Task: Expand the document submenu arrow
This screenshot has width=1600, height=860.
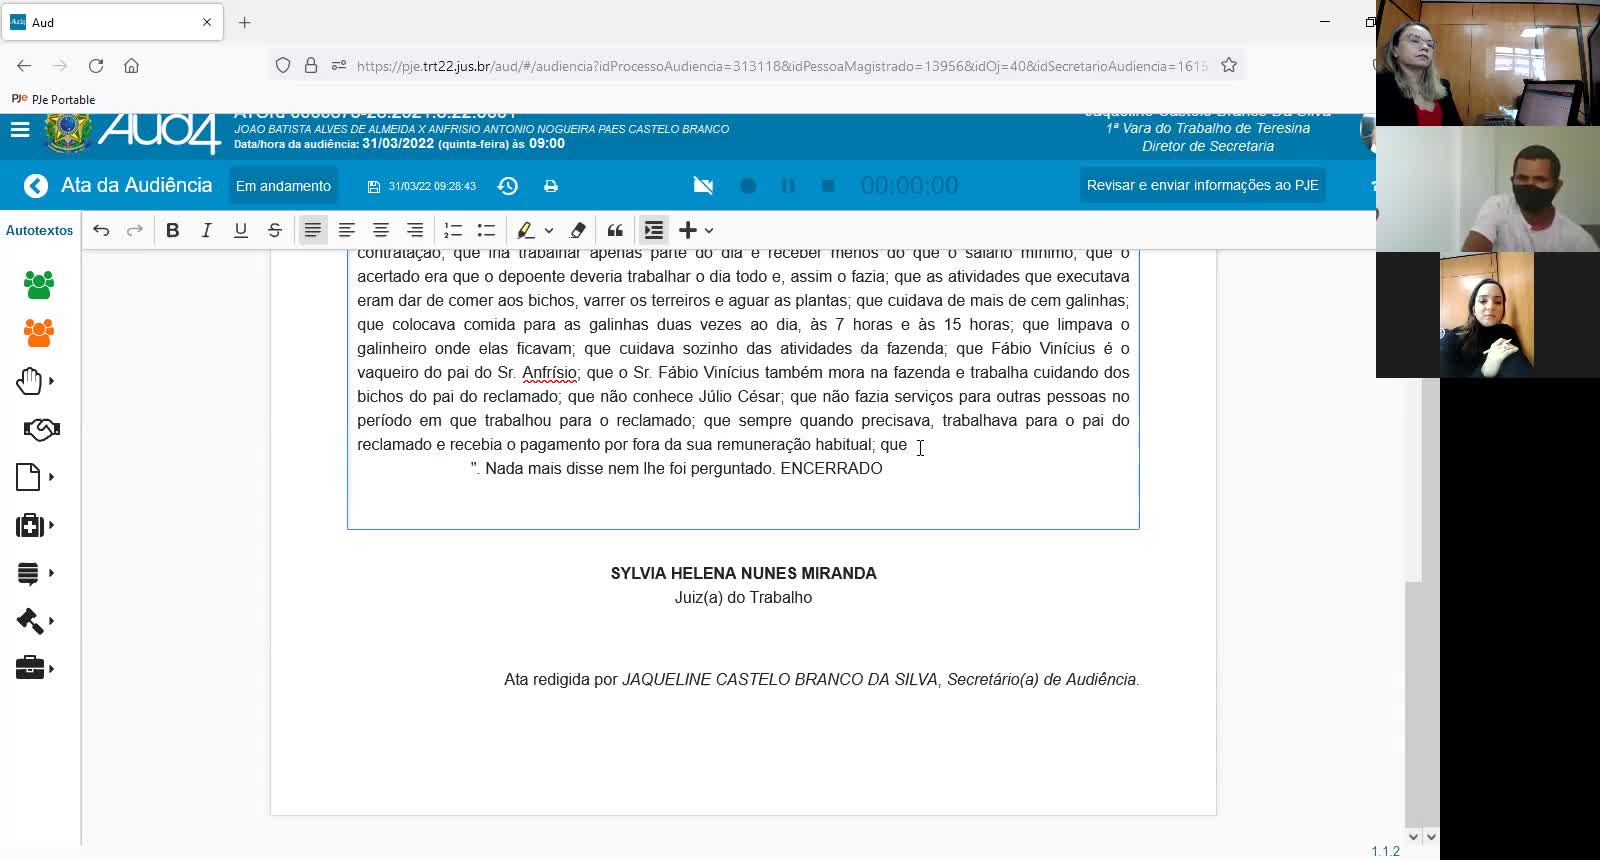Action: (52, 477)
